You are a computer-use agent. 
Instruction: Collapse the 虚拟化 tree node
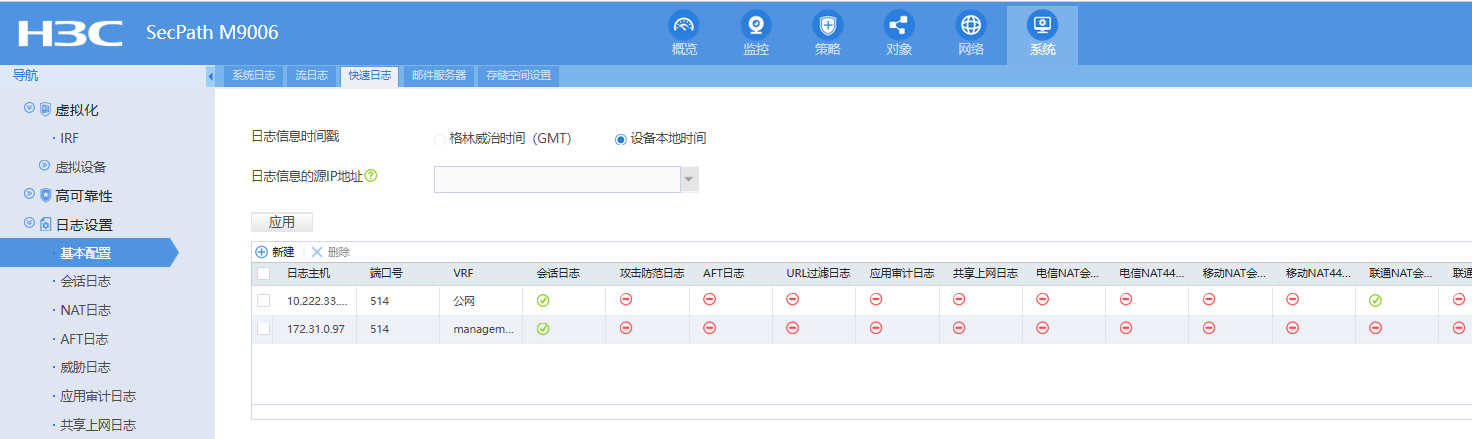click(x=29, y=108)
